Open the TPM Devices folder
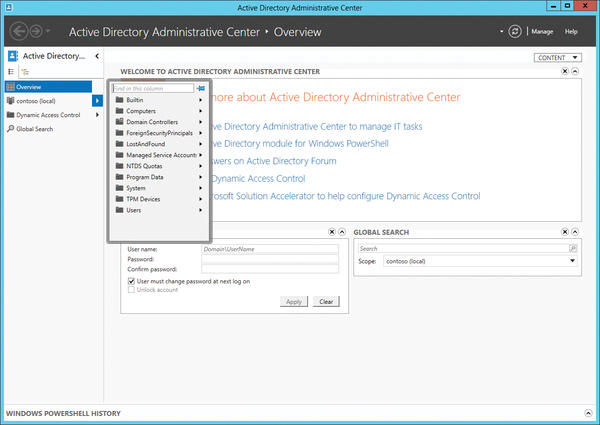The image size is (600, 425). pyautogui.click(x=143, y=199)
